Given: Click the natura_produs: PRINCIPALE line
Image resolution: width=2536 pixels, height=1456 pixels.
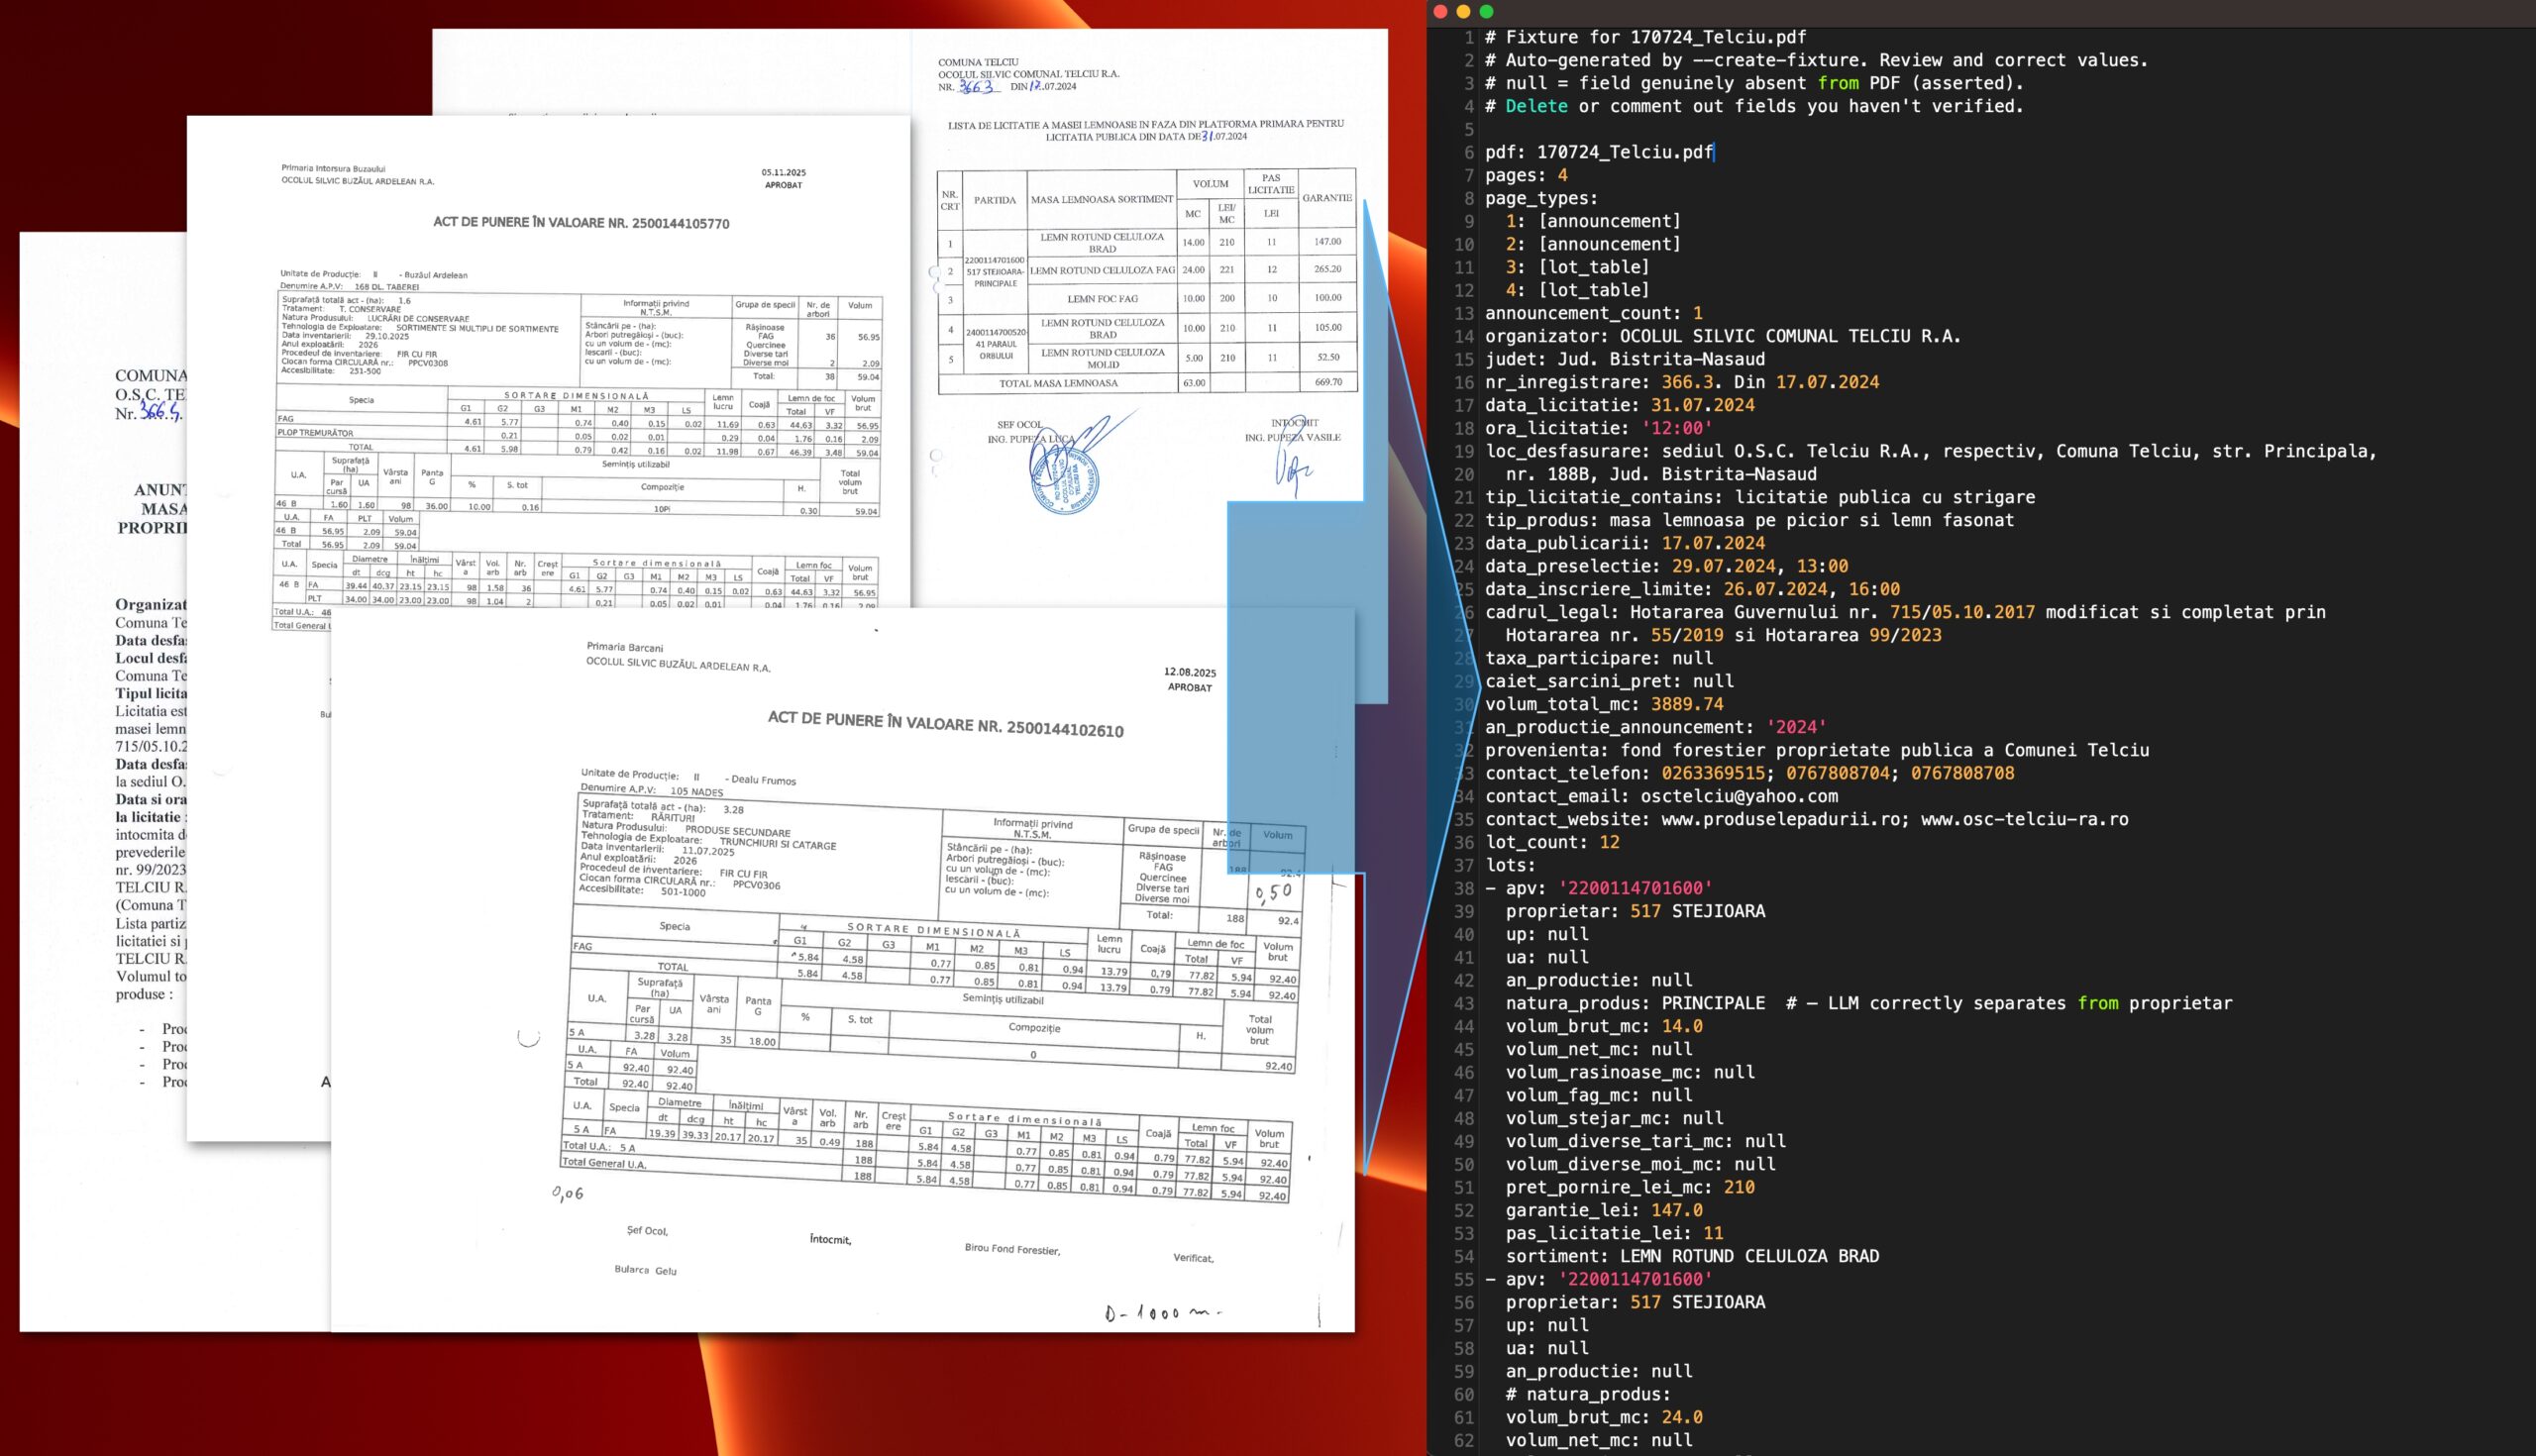Looking at the screenshot, I should [x=1634, y=1003].
